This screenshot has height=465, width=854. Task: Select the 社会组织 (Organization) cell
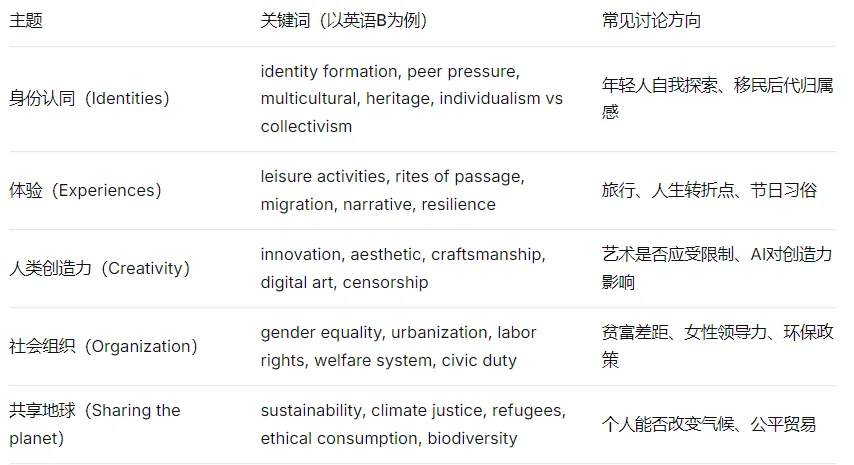pyautogui.click(x=103, y=346)
